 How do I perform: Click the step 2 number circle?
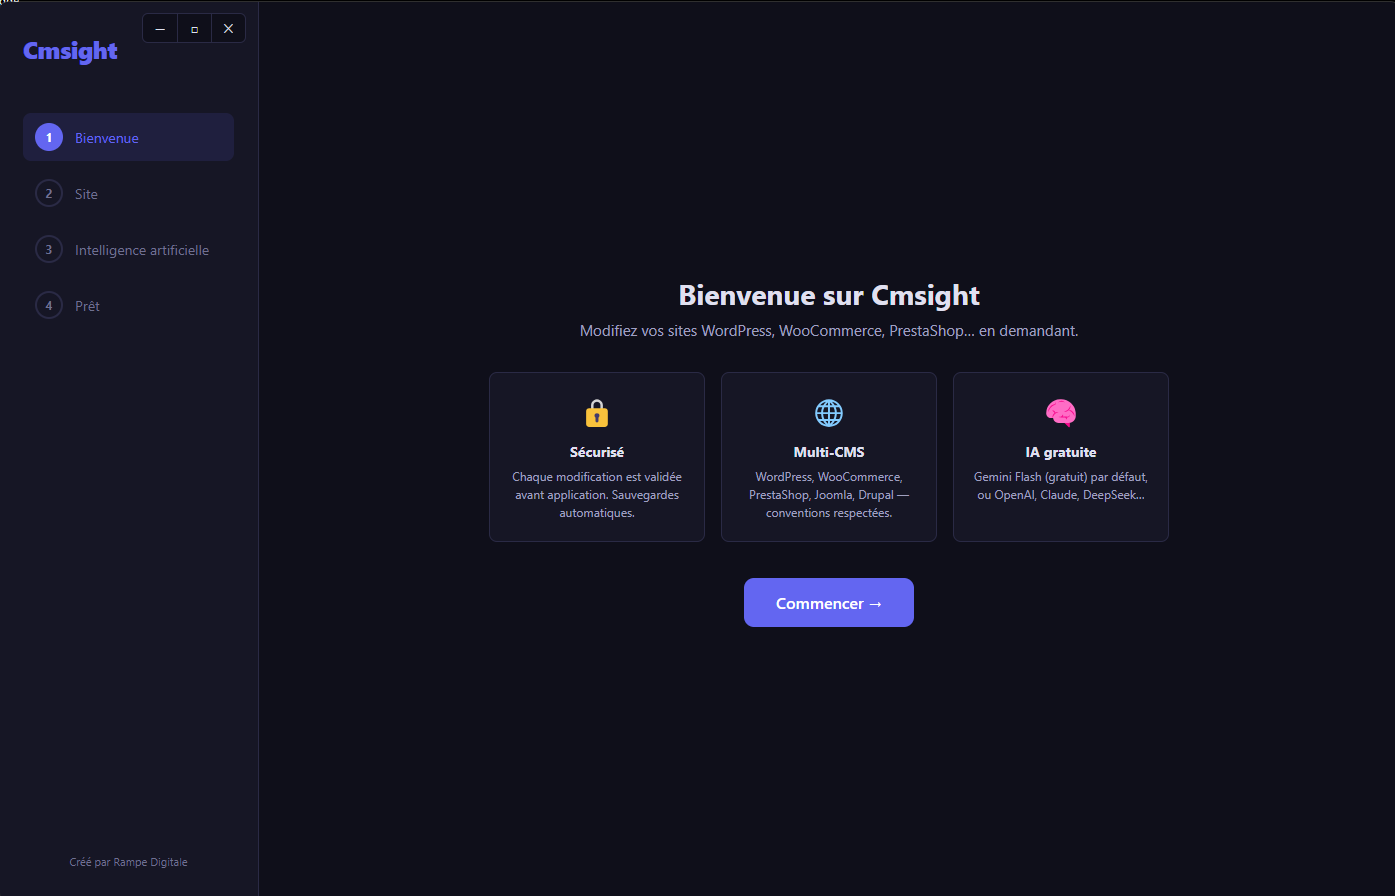(49, 193)
